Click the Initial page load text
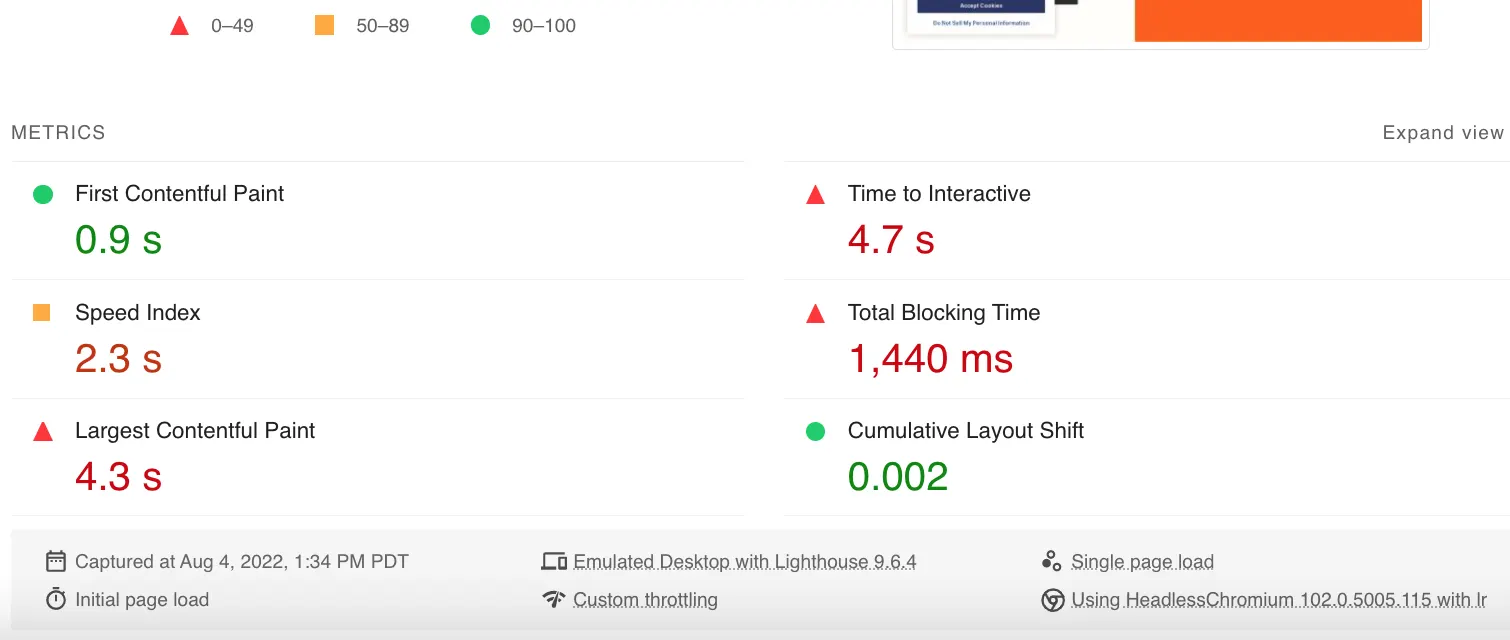 142,600
